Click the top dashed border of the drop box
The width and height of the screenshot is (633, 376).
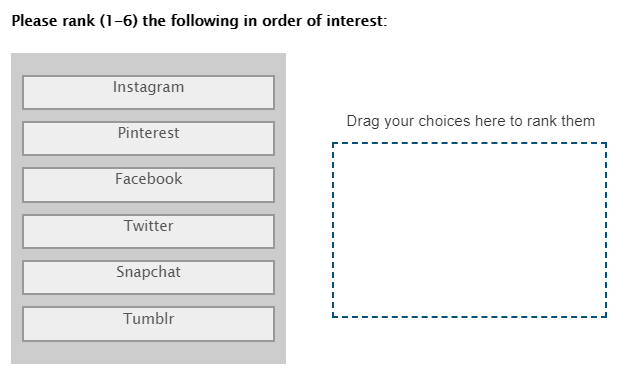tap(469, 143)
